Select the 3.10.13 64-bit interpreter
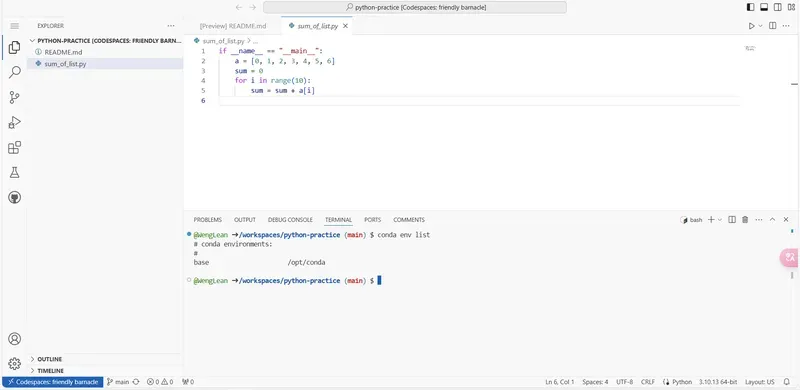This screenshot has width=800, height=390. [718, 382]
